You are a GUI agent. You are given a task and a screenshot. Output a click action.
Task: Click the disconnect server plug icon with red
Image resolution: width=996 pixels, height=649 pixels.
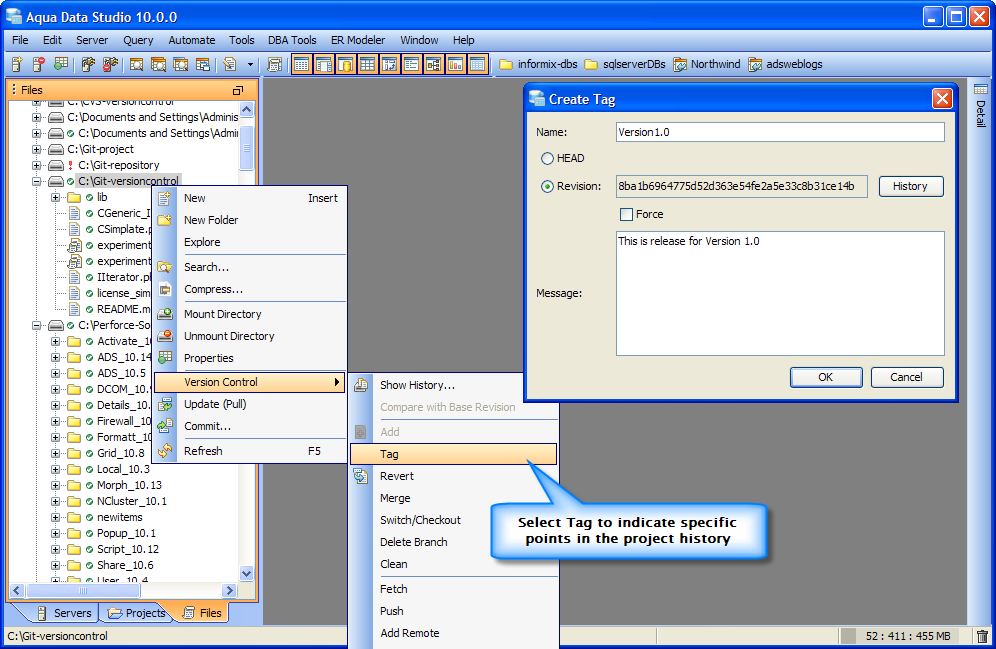coord(111,64)
